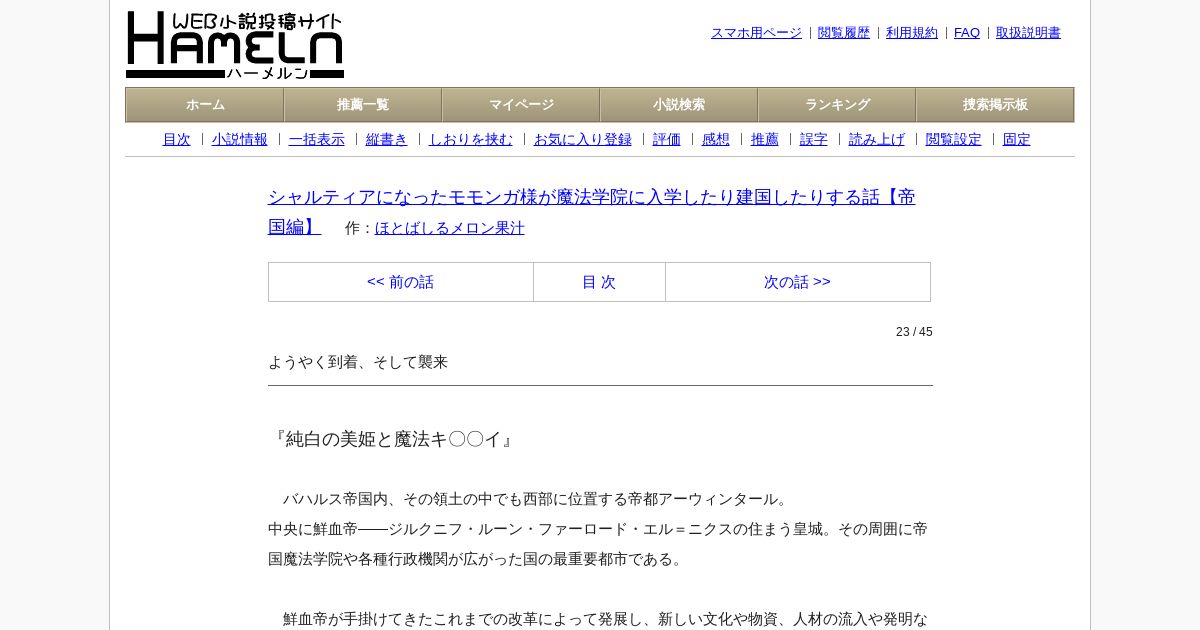
Task: Select 一括表示 in the submenu
Action: pos(317,140)
